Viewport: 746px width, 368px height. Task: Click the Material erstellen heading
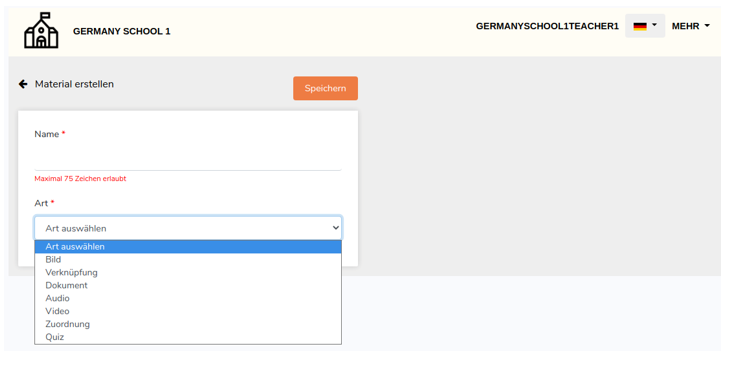click(74, 84)
